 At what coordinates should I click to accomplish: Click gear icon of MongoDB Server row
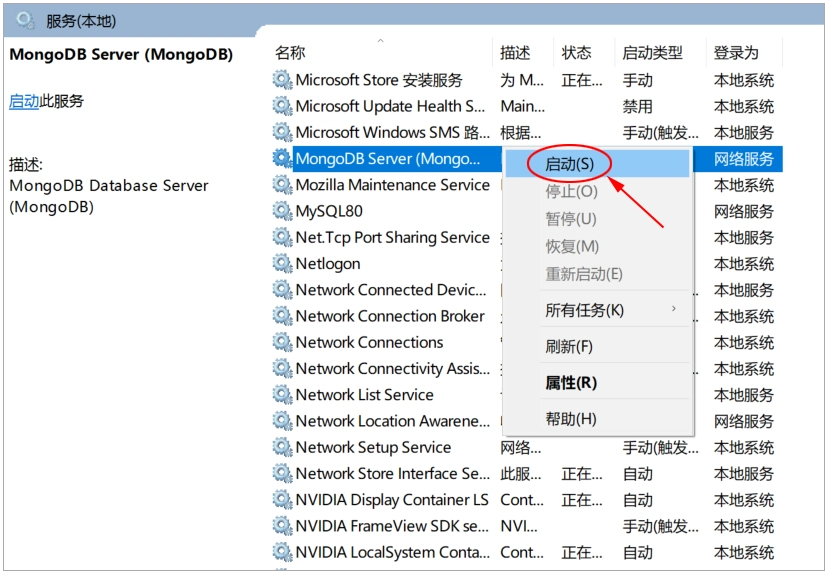(282, 159)
